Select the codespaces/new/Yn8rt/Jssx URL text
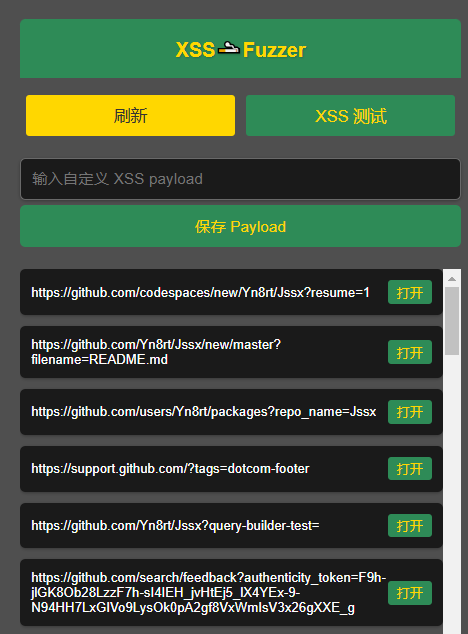Image resolution: width=468 pixels, height=634 pixels. click(x=200, y=292)
